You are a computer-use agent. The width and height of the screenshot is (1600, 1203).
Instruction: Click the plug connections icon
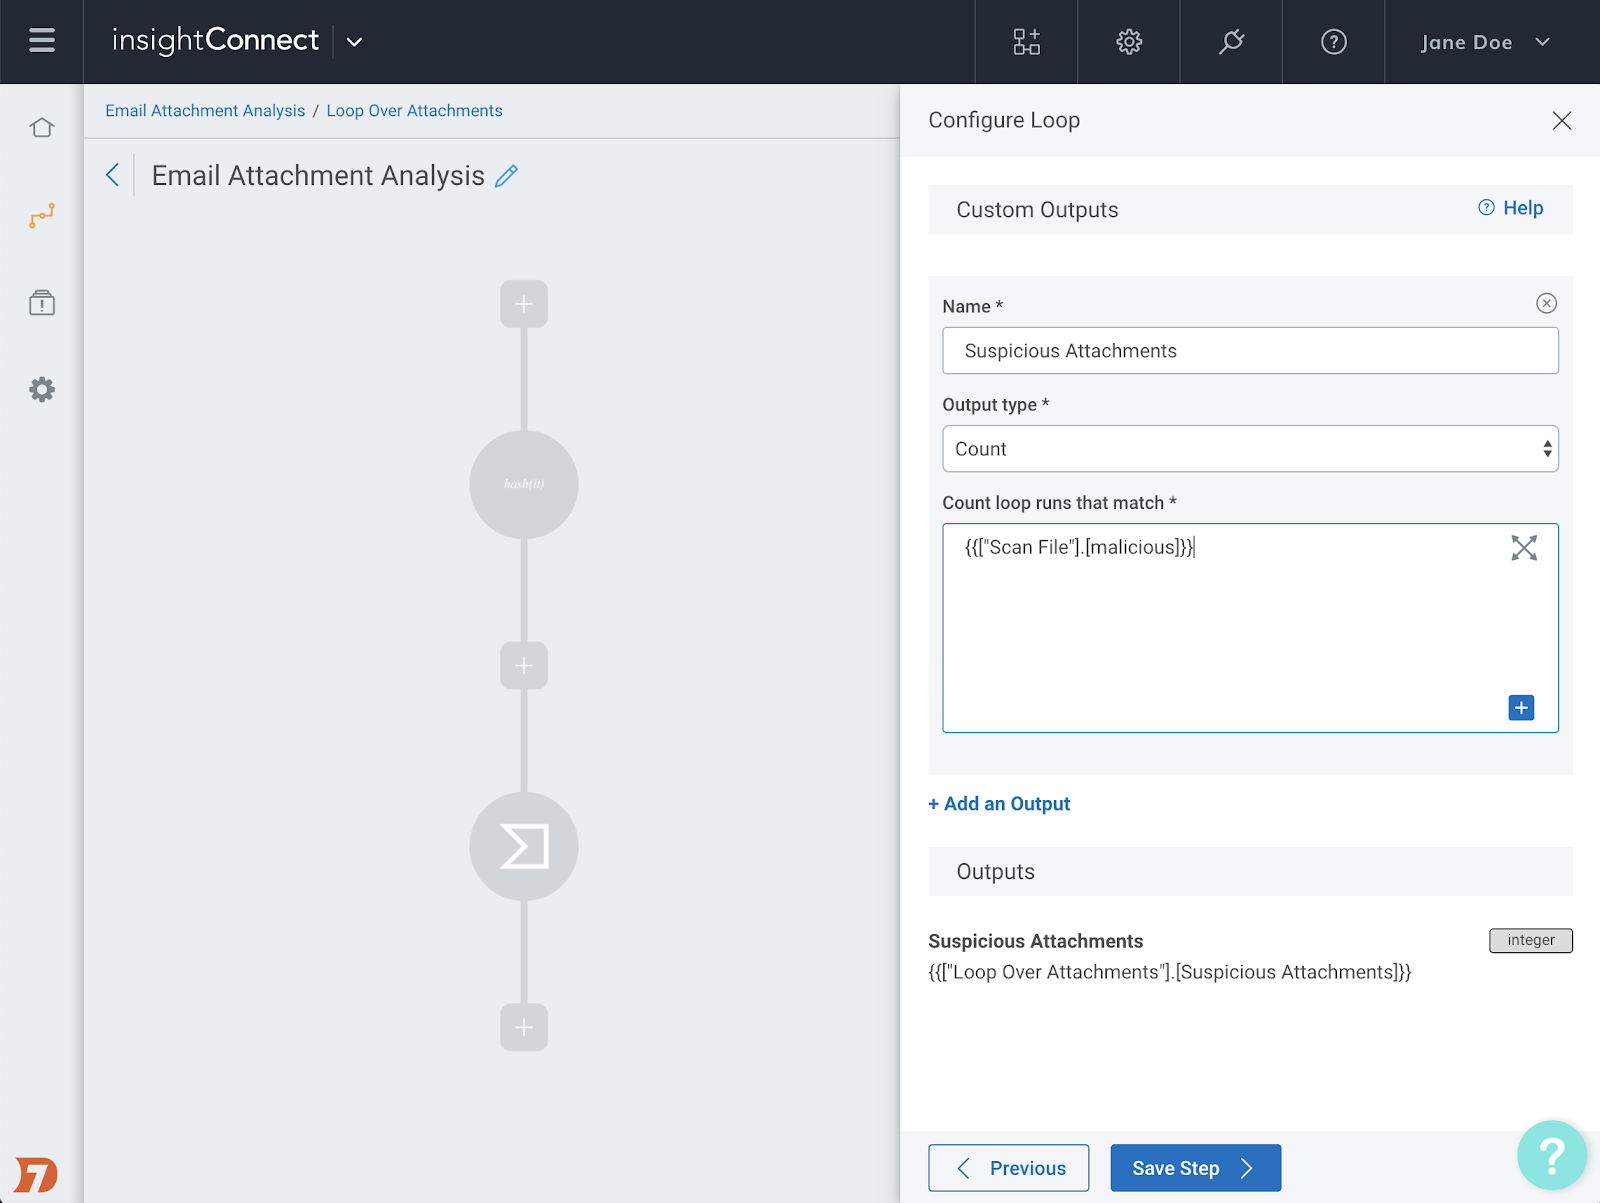1231,42
